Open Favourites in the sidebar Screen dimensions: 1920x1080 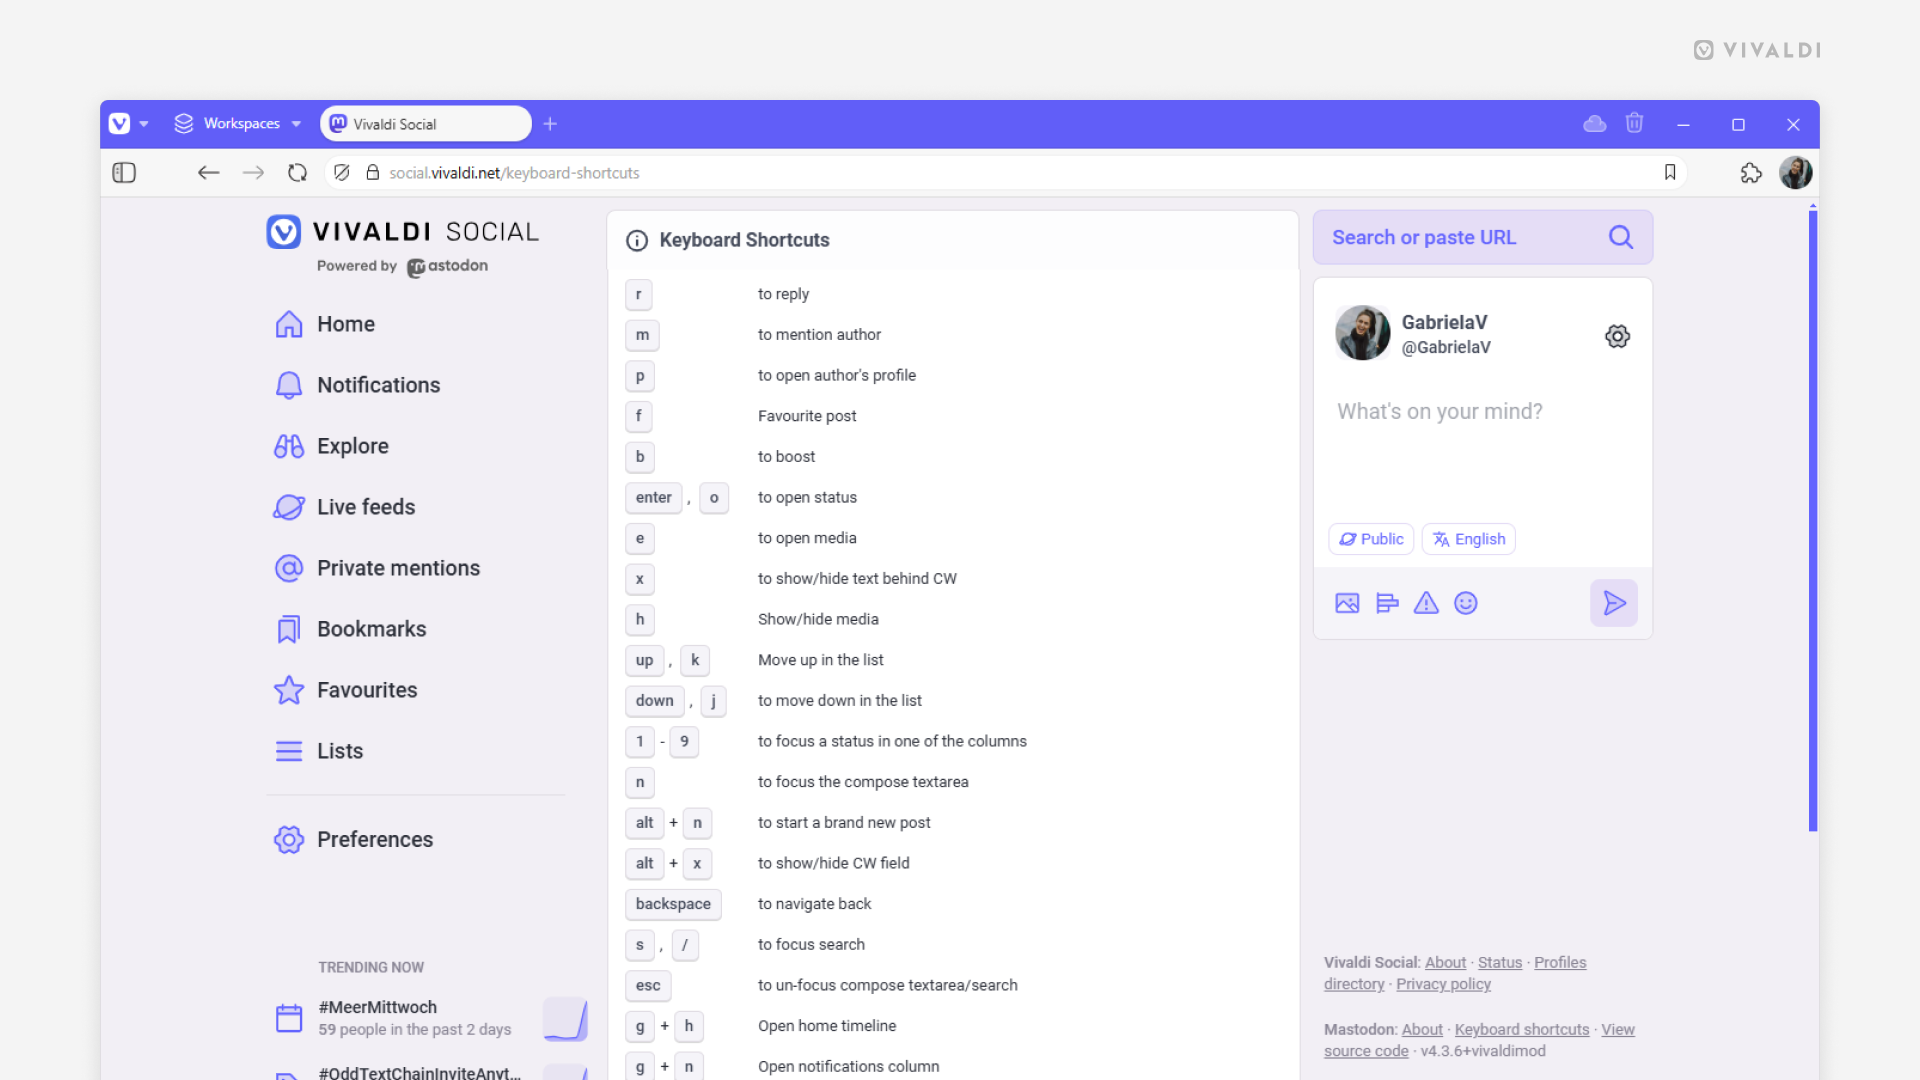click(x=345, y=690)
